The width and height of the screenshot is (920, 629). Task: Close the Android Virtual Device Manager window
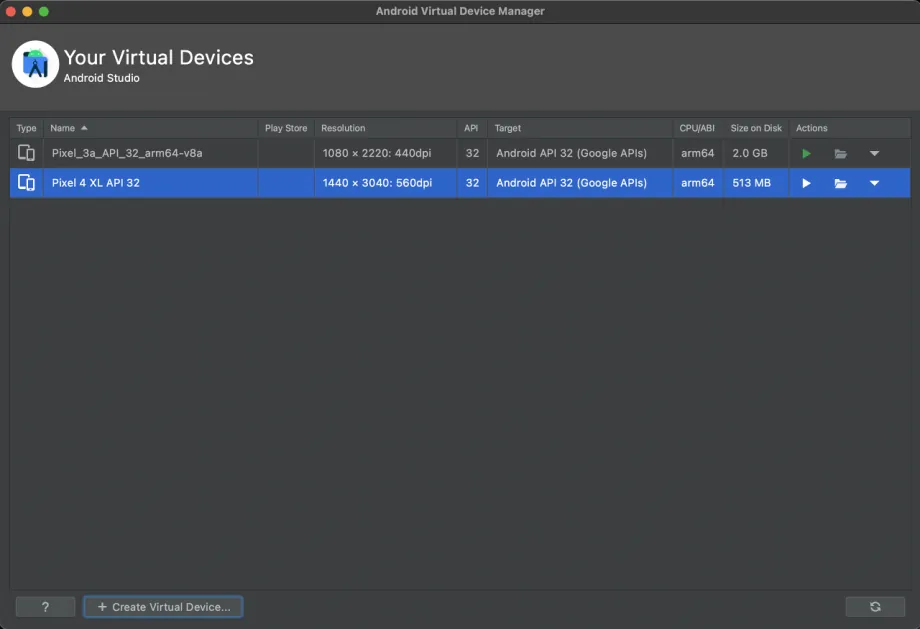[x=11, y=11]
